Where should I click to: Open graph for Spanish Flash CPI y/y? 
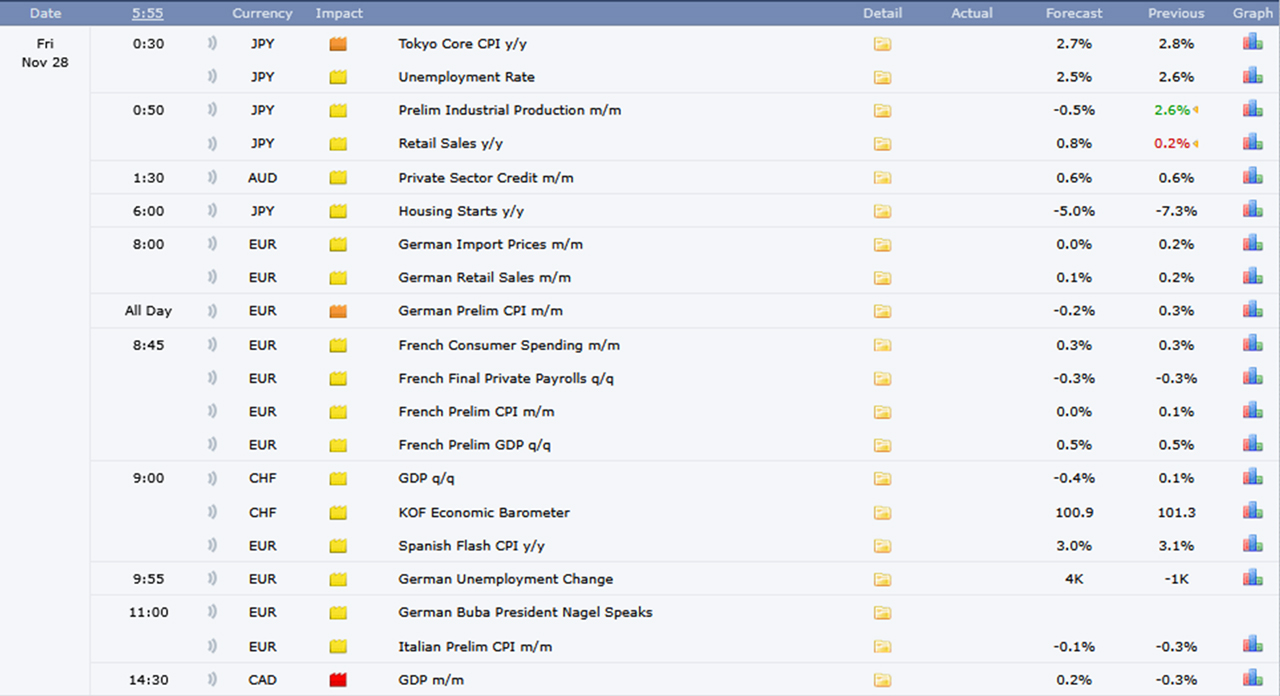tap(1252, 545)
